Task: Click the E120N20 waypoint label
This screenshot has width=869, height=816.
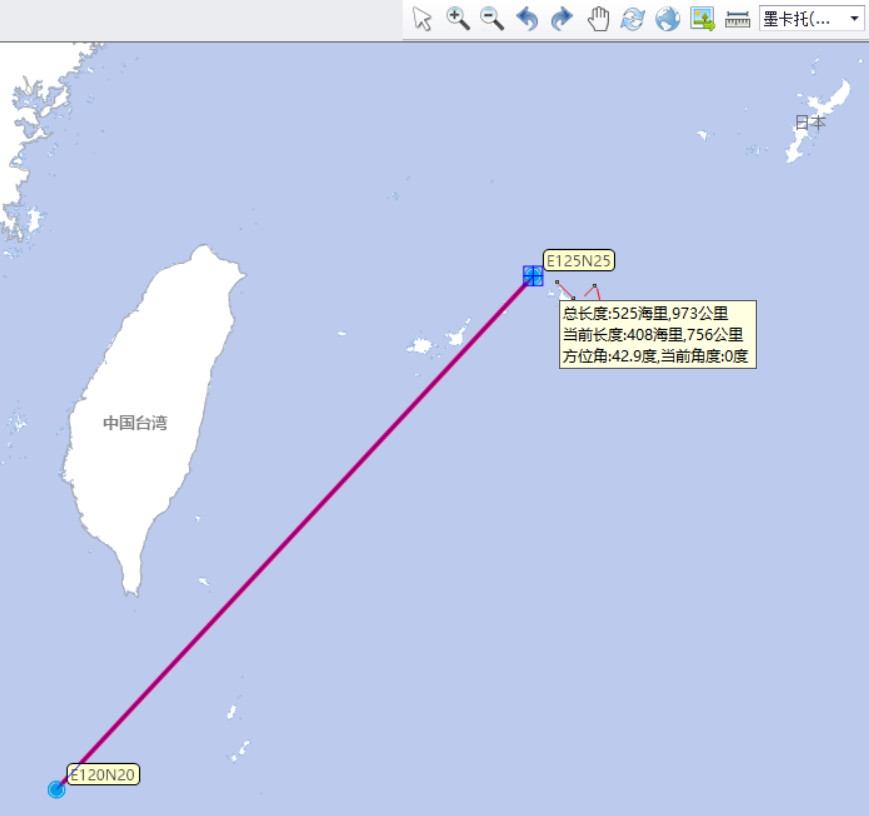Action: (103, 774)
